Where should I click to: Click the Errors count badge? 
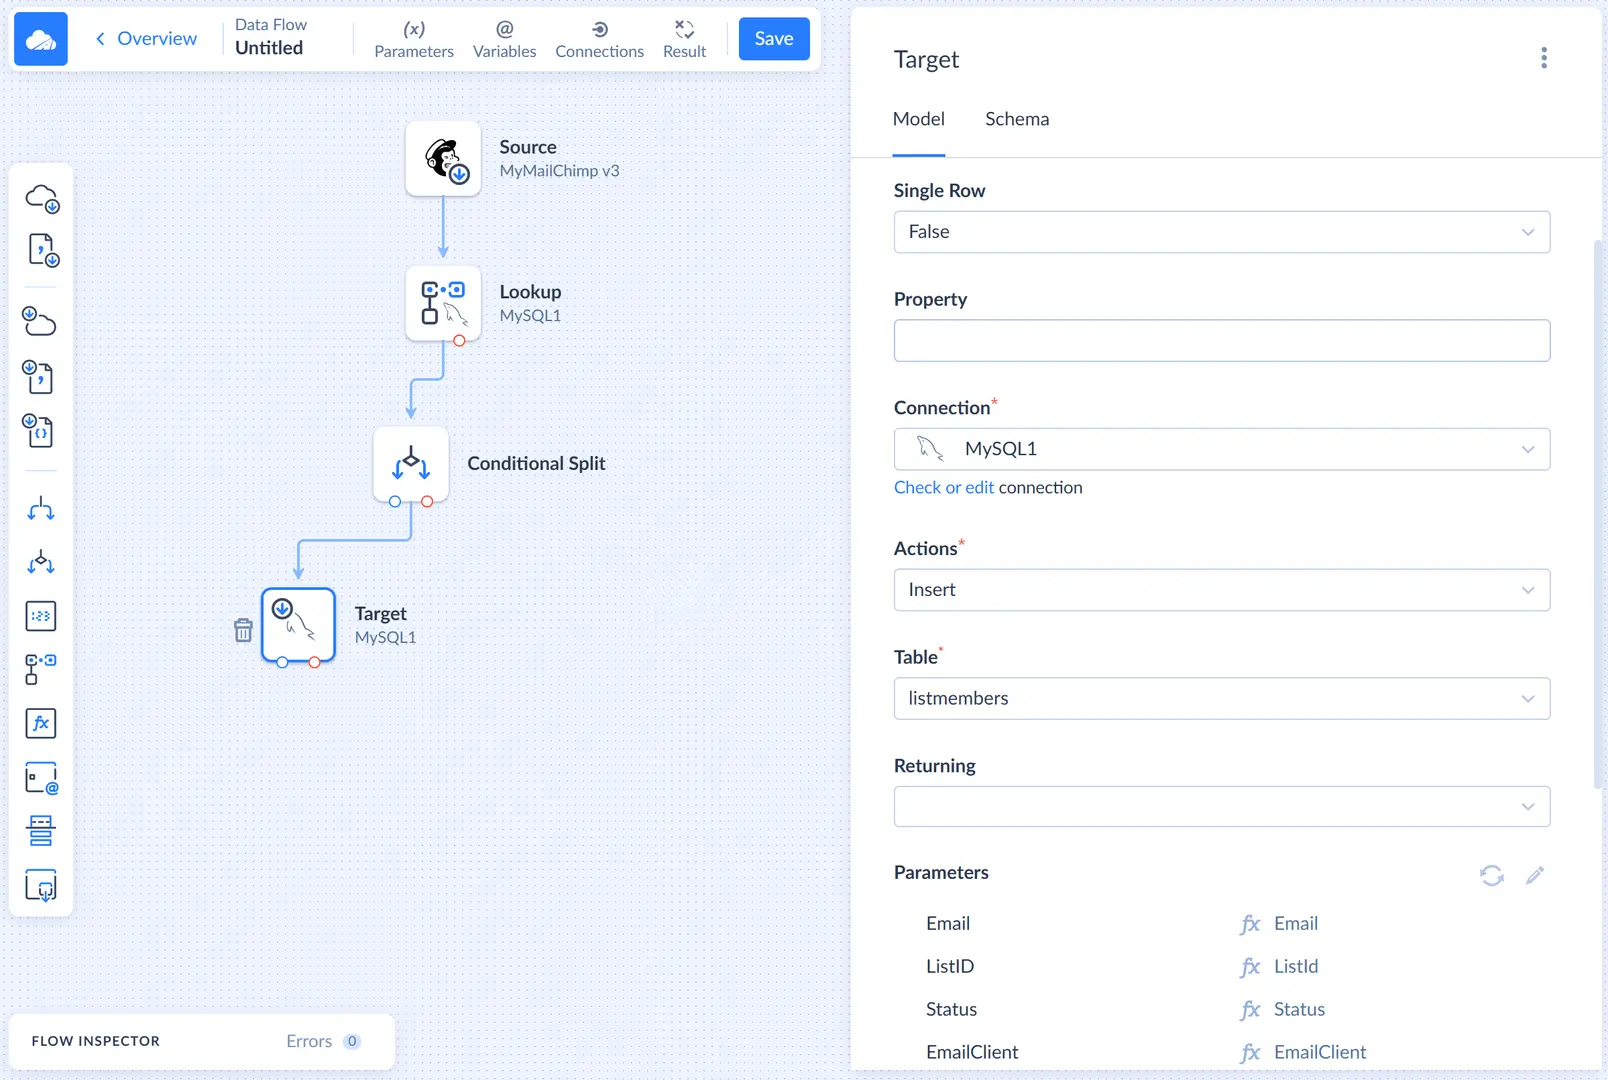(352, 1041)
